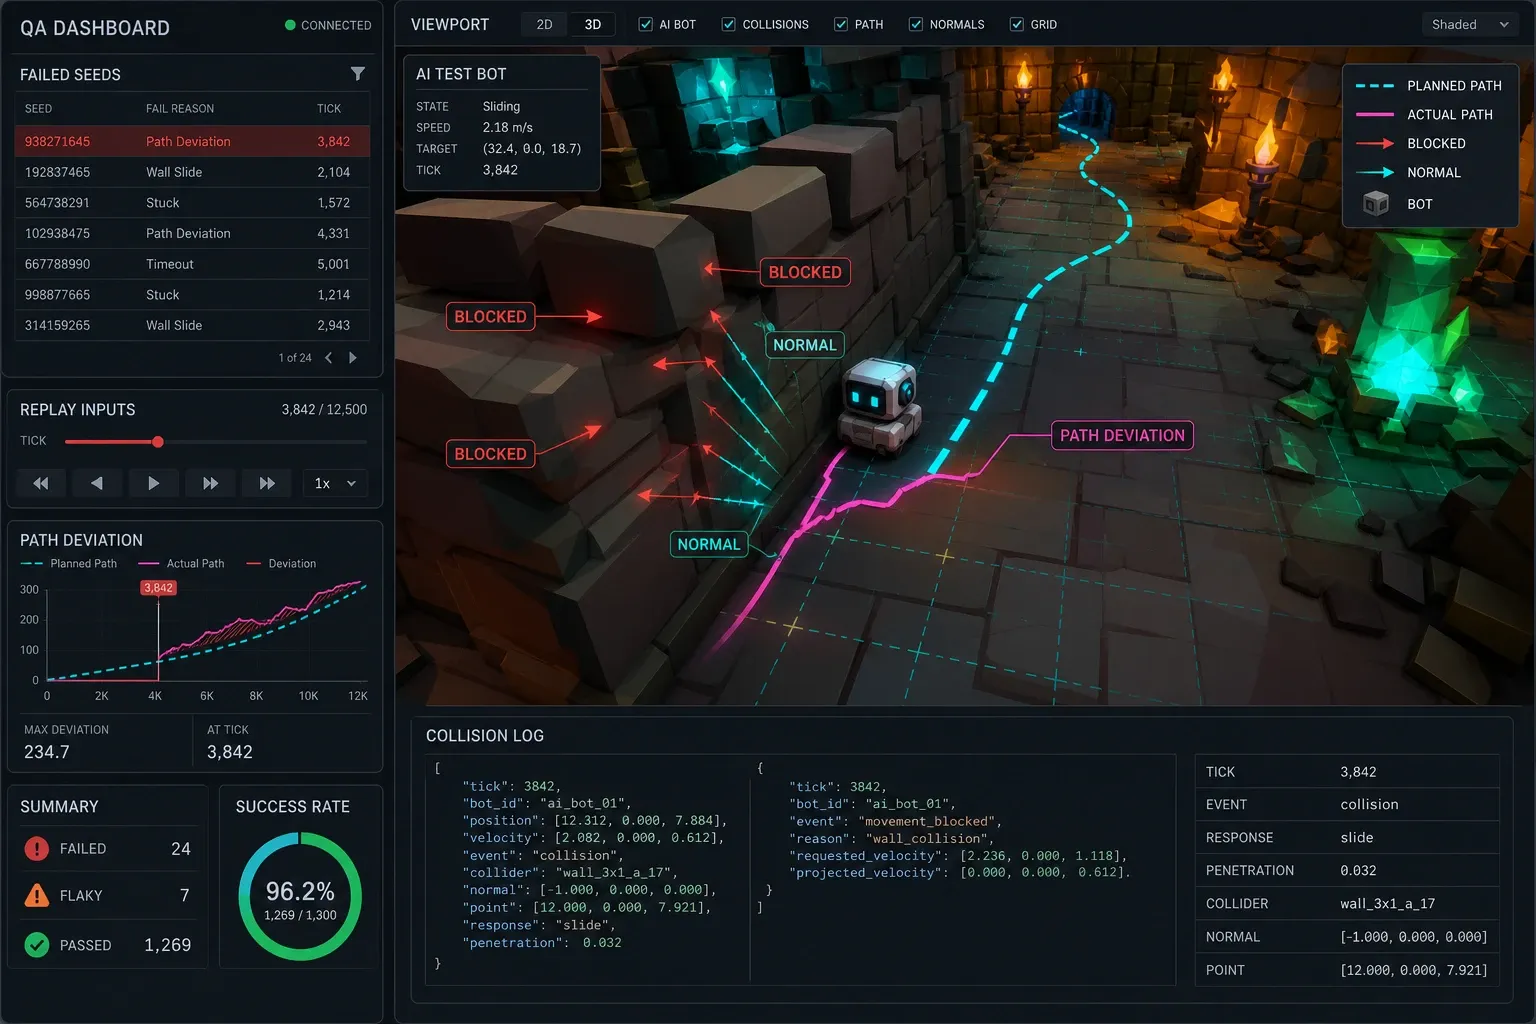Screen dimensions: 1536x1024
Task: Uncheck the NORMALS checkbox
Action: click(916, 24)
